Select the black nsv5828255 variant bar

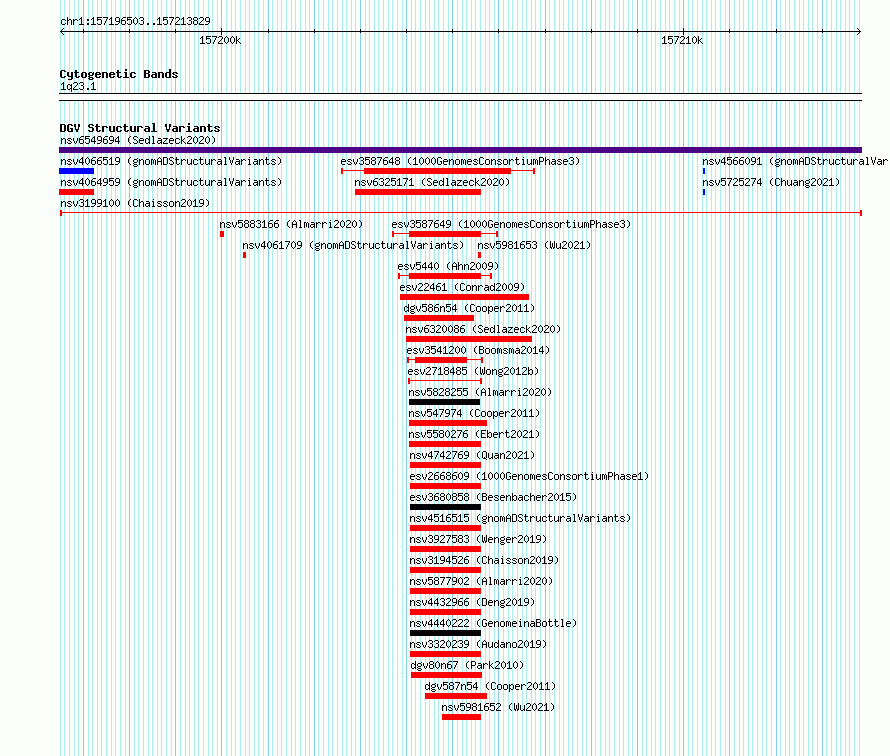tap(444, 402)
